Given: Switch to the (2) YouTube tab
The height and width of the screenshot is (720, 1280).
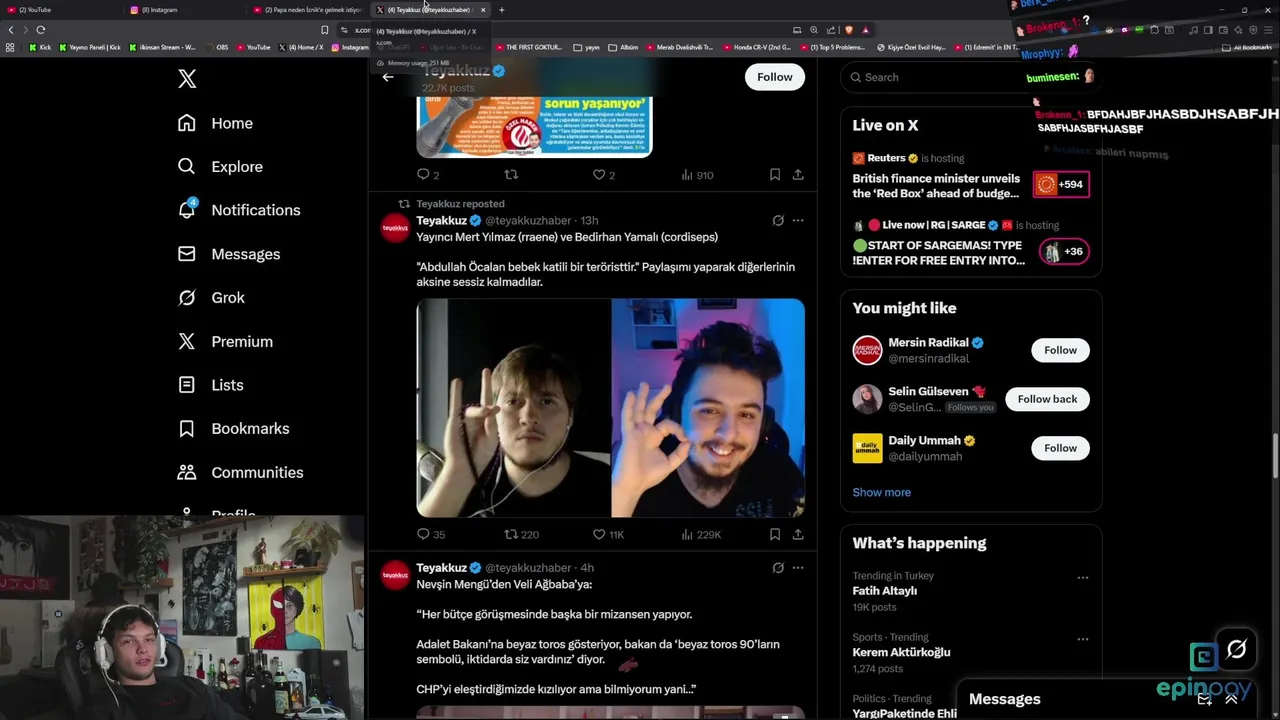Looking at the screenshot, I should click(60, 10).
